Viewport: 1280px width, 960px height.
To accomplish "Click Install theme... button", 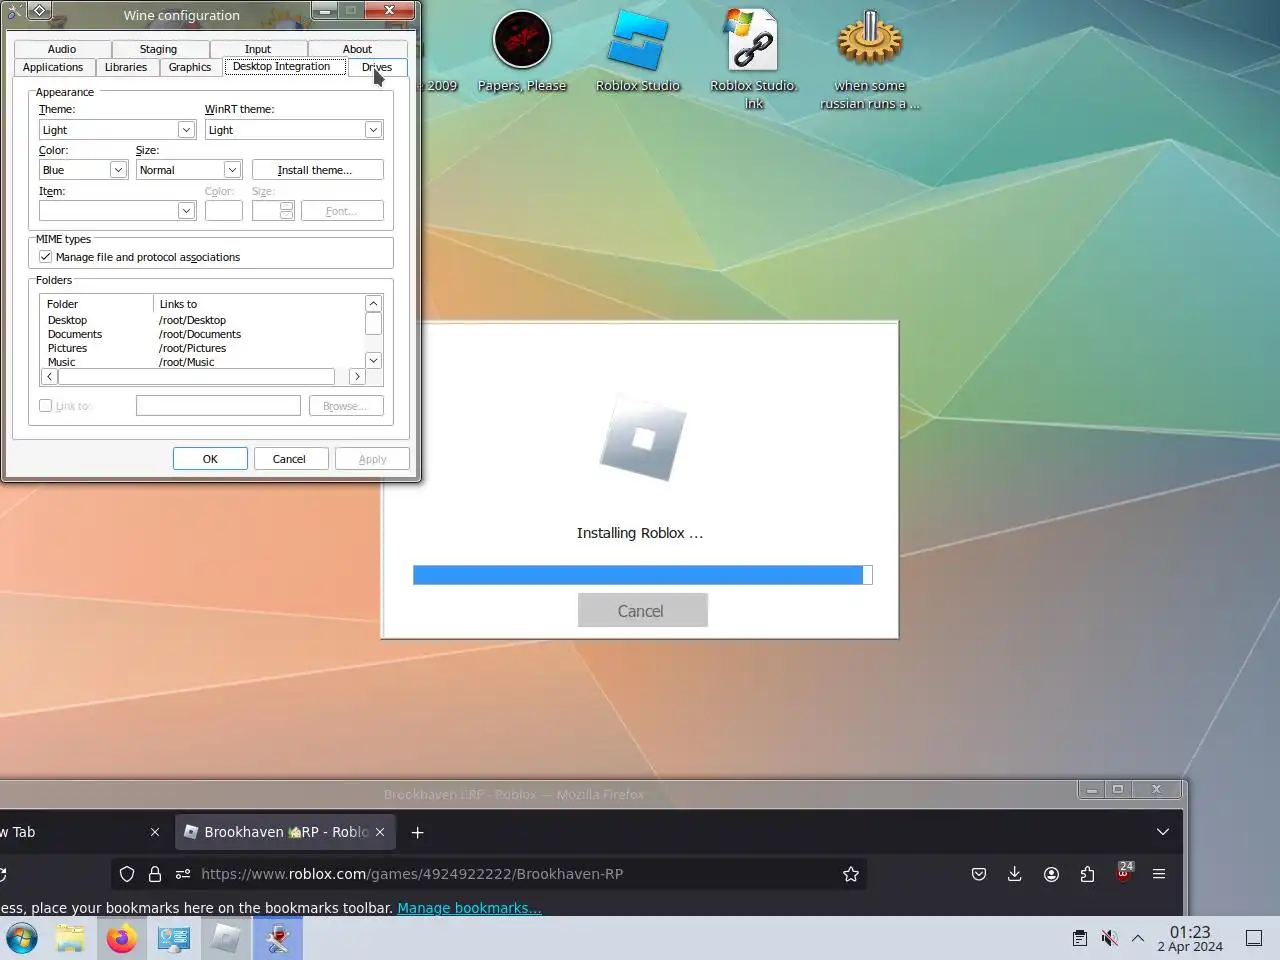I will pyautogui.click(x=317, y=170).
